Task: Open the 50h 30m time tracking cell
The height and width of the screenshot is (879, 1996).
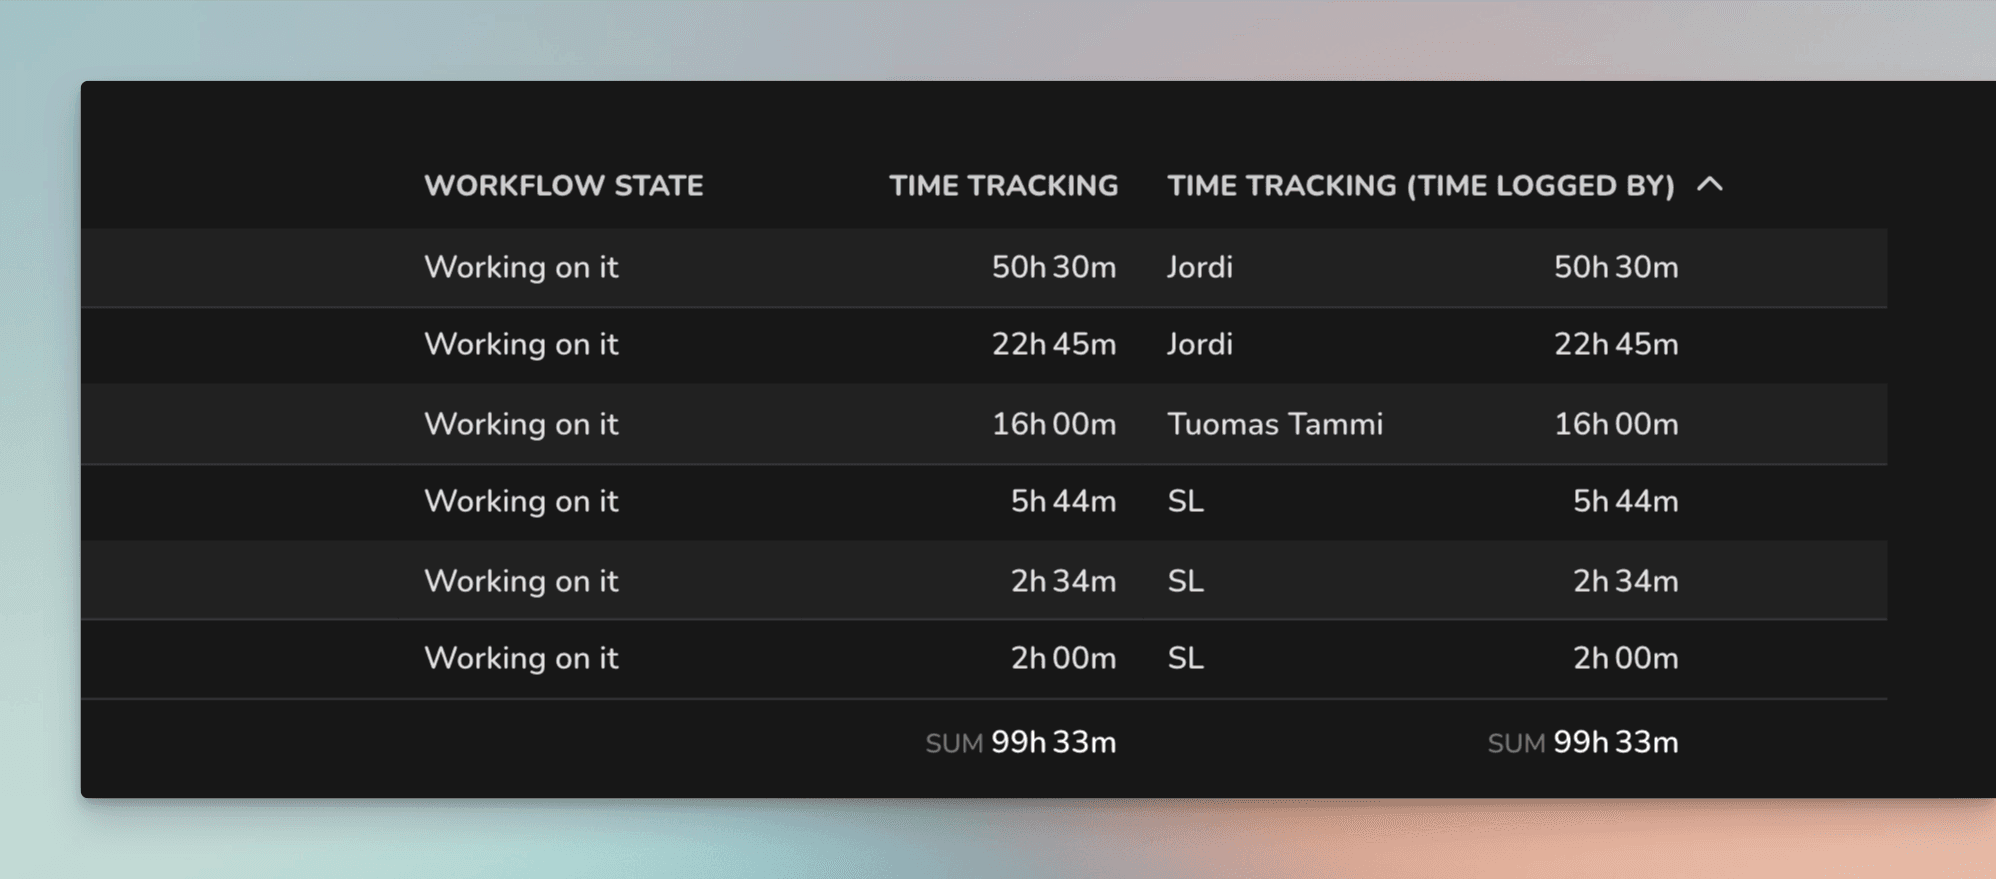Action: pyautogui.click(x=1054, y=267)
